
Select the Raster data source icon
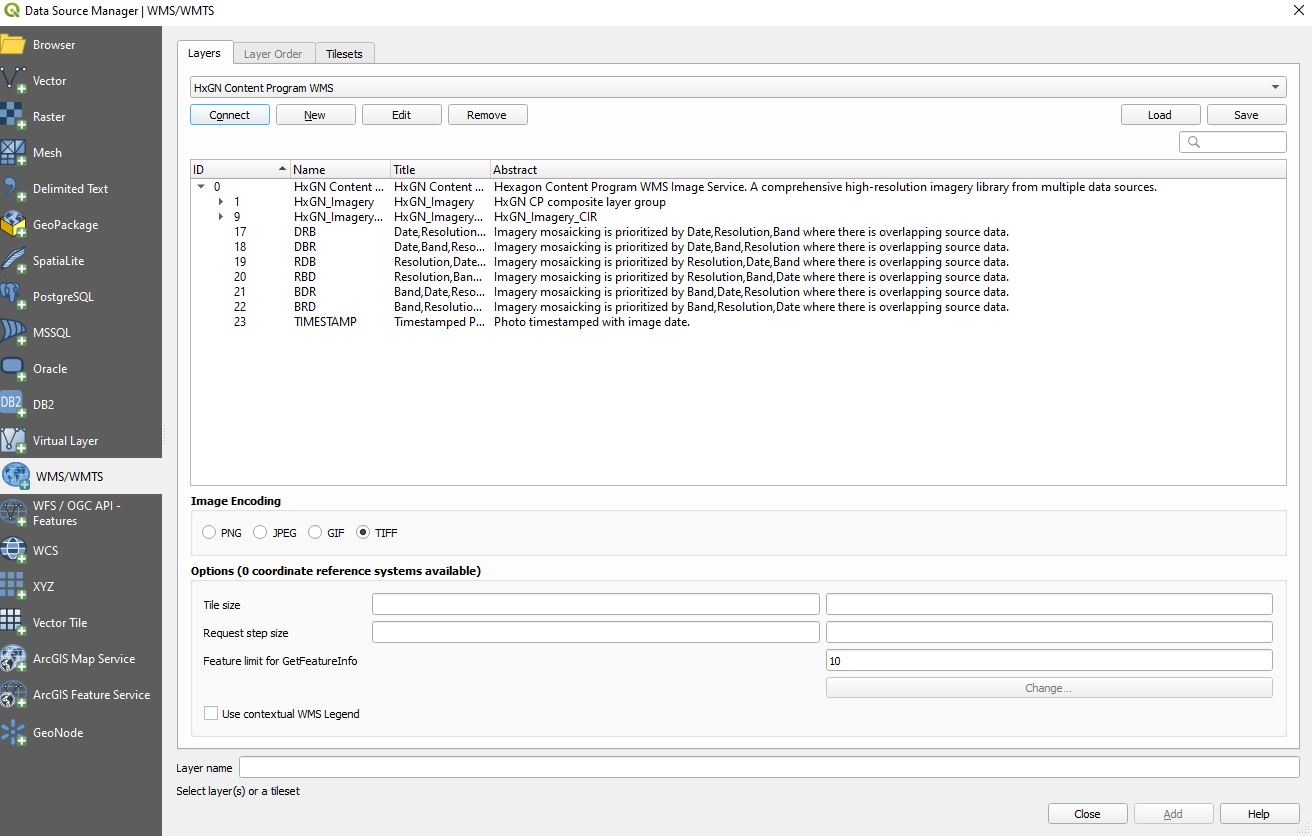[14, 117]
